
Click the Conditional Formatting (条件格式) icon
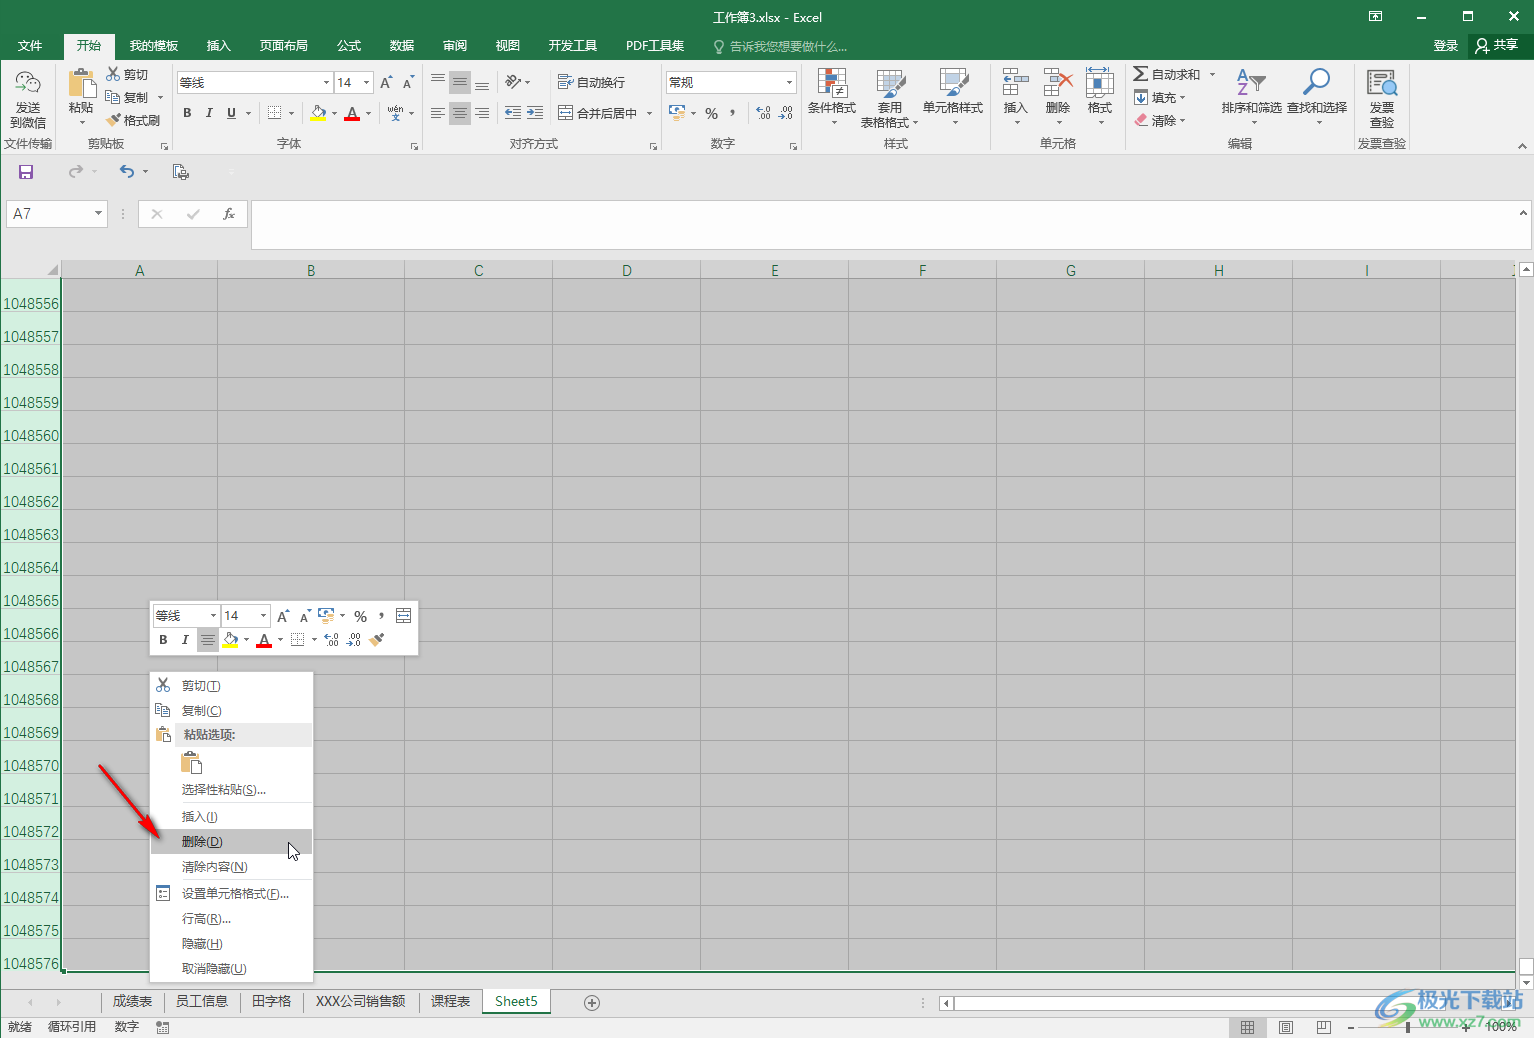click(832, 84)
